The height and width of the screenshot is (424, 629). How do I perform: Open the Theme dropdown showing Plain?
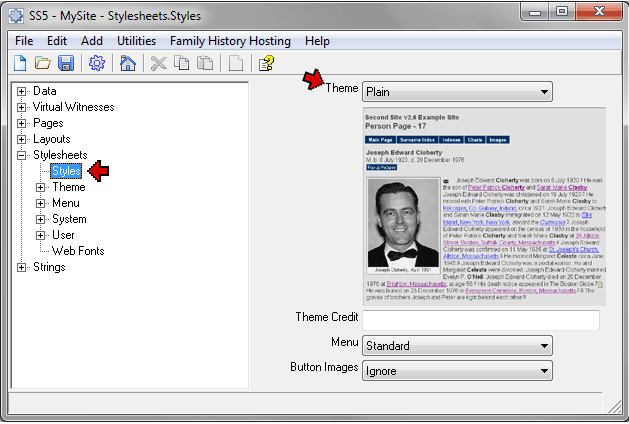coord(456,92)
